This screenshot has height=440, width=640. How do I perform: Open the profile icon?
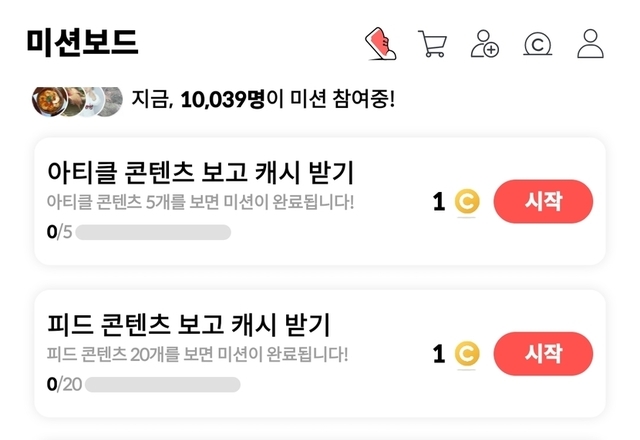point(591,44)
